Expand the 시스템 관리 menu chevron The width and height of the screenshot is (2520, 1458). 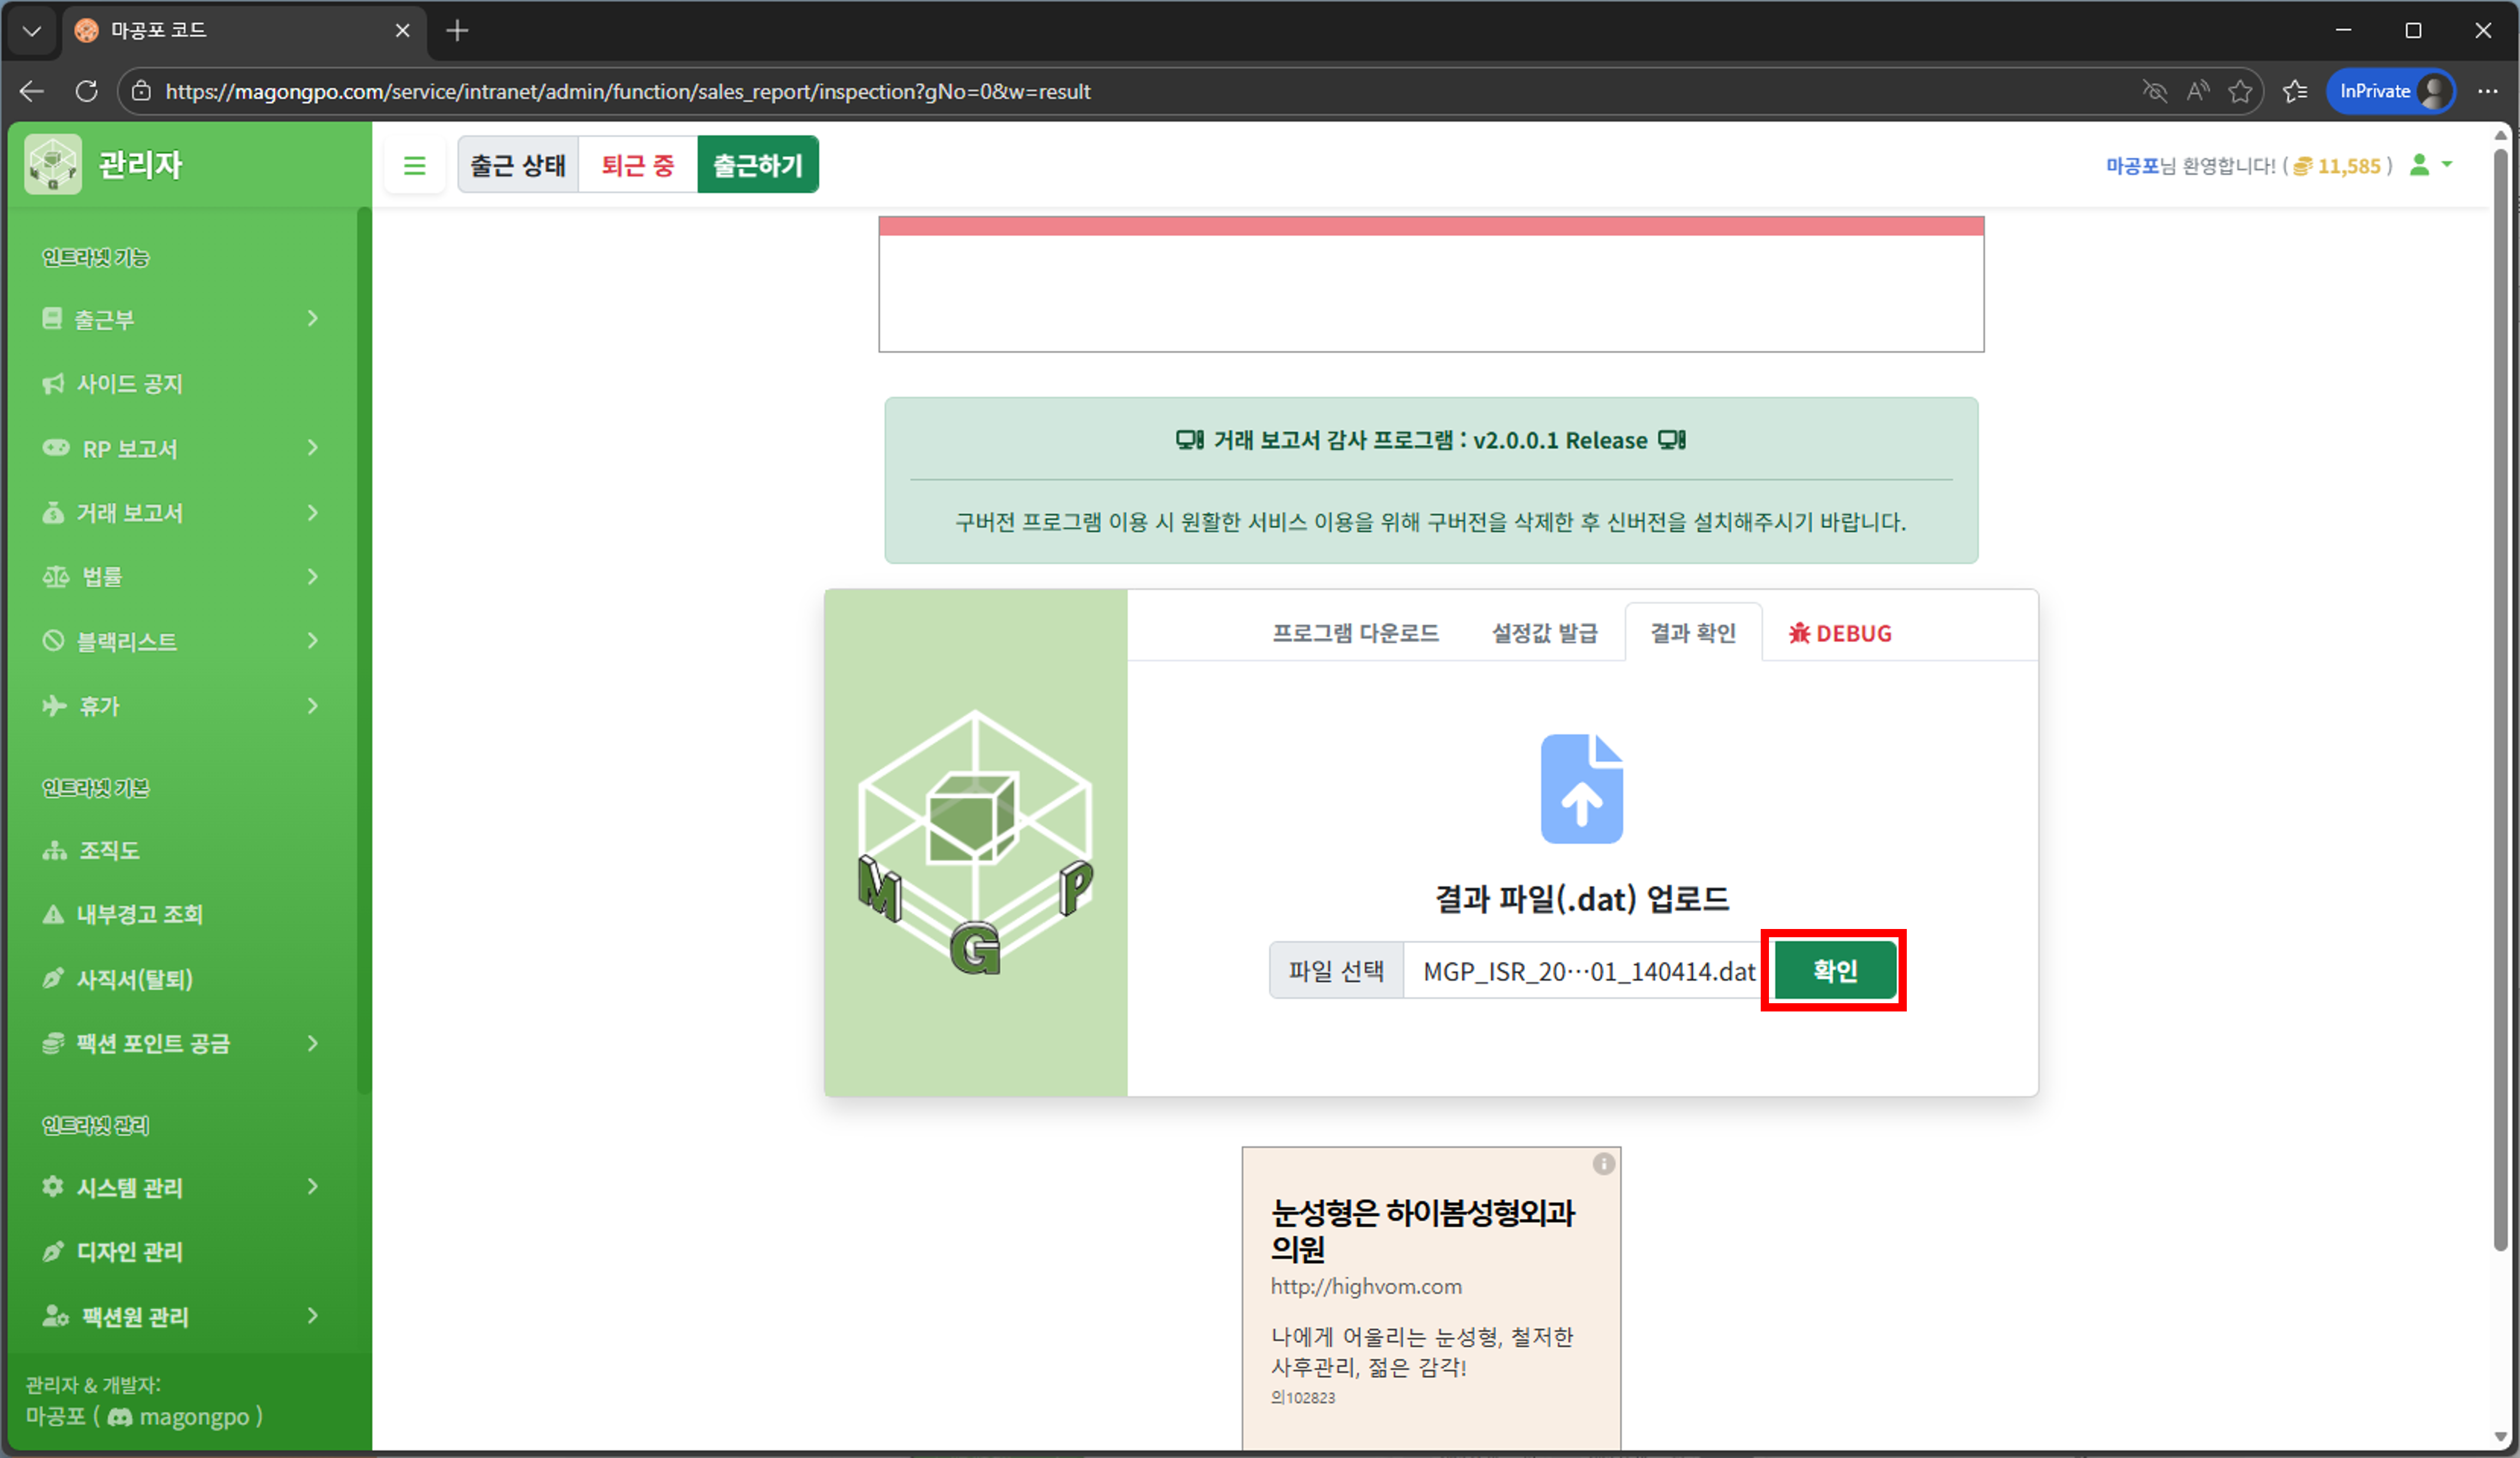[x=313, y=1187]
